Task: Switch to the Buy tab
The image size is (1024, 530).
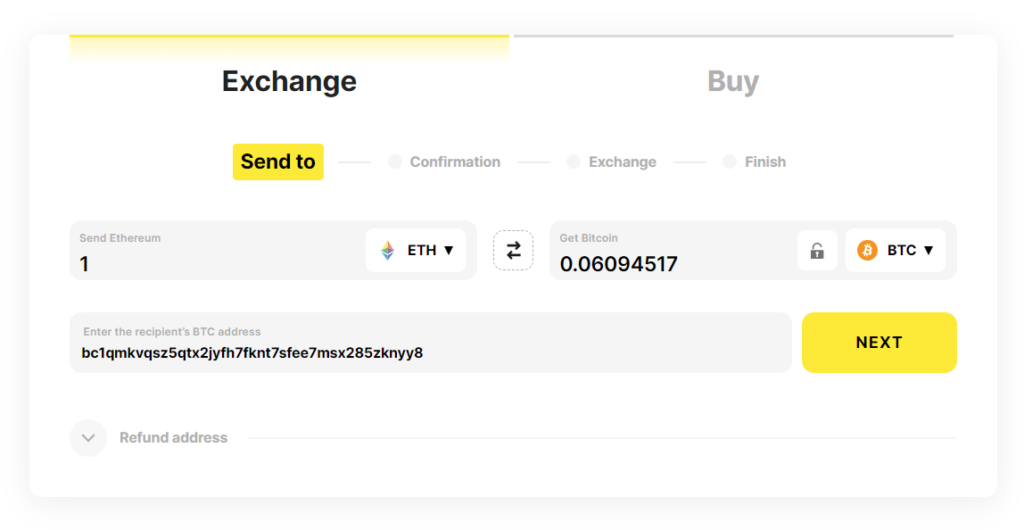Action: coord(733,81)
